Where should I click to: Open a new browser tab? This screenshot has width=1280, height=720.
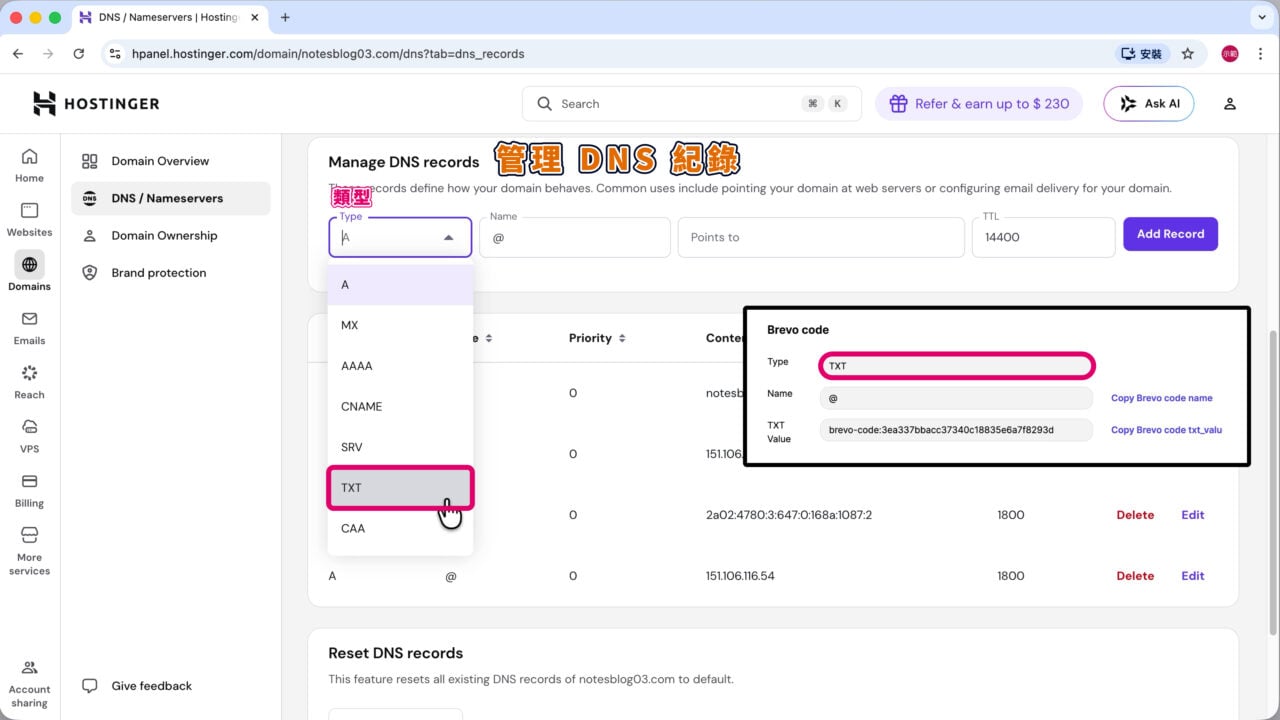tap(285, 17)
